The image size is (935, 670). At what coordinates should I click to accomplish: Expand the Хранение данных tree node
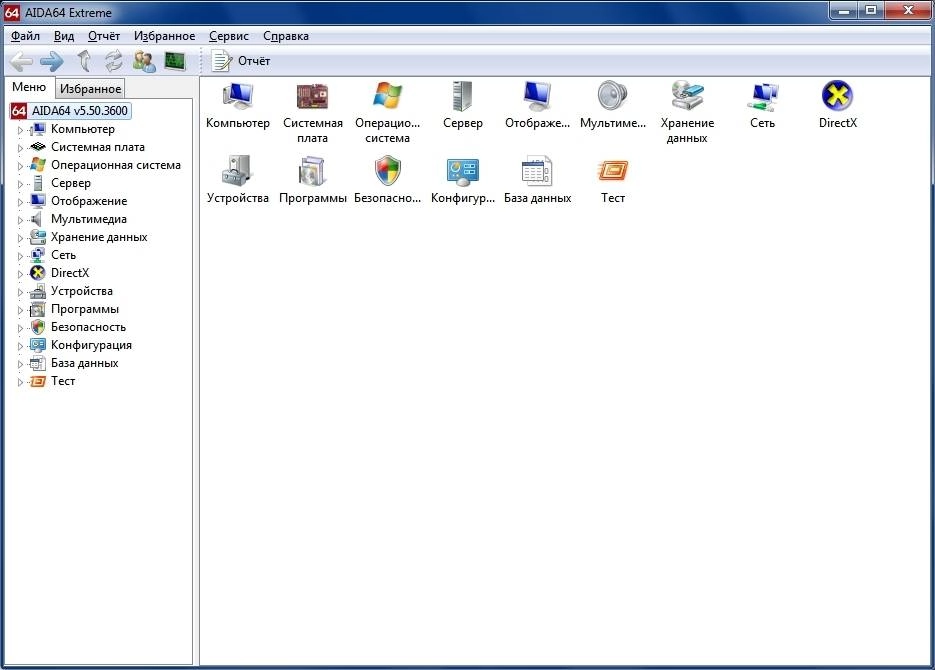coord(20,238)
